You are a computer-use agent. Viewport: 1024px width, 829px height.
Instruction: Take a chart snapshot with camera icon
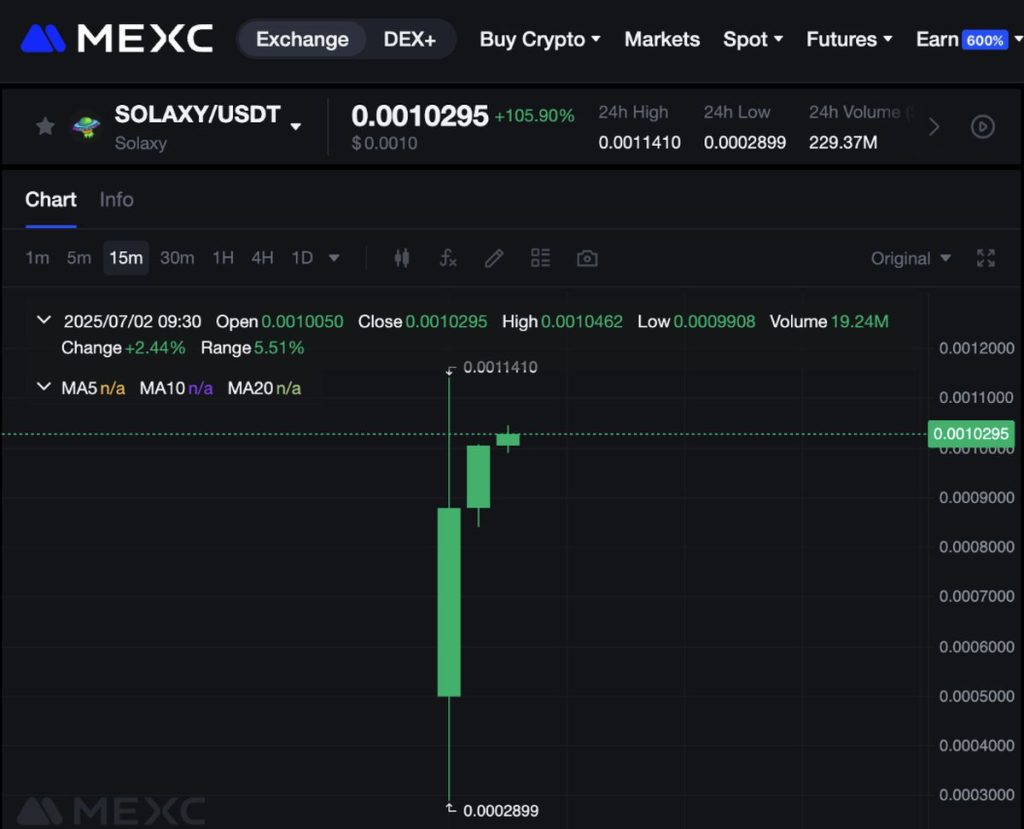point(587,258)
